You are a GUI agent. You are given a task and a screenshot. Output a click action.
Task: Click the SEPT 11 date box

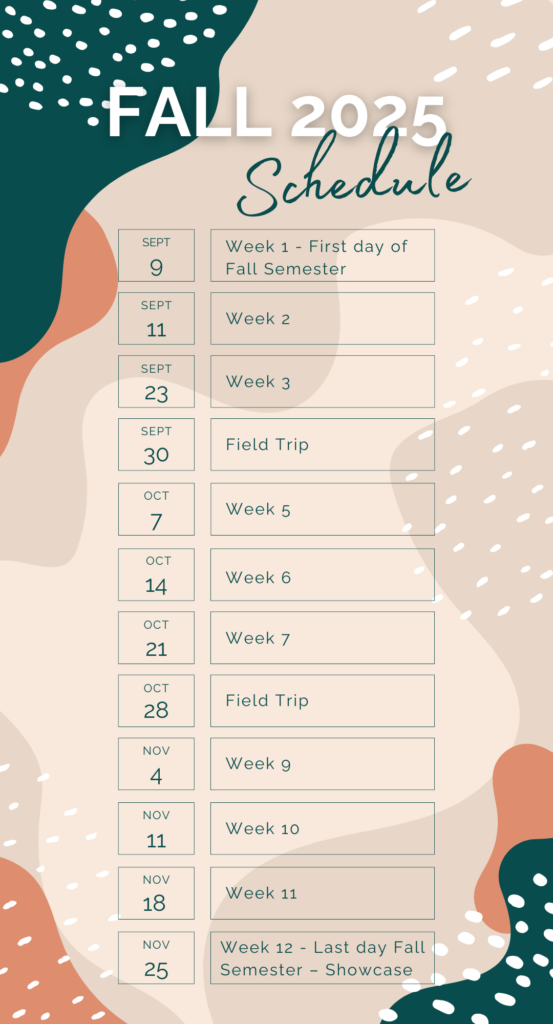coord(156,319)
